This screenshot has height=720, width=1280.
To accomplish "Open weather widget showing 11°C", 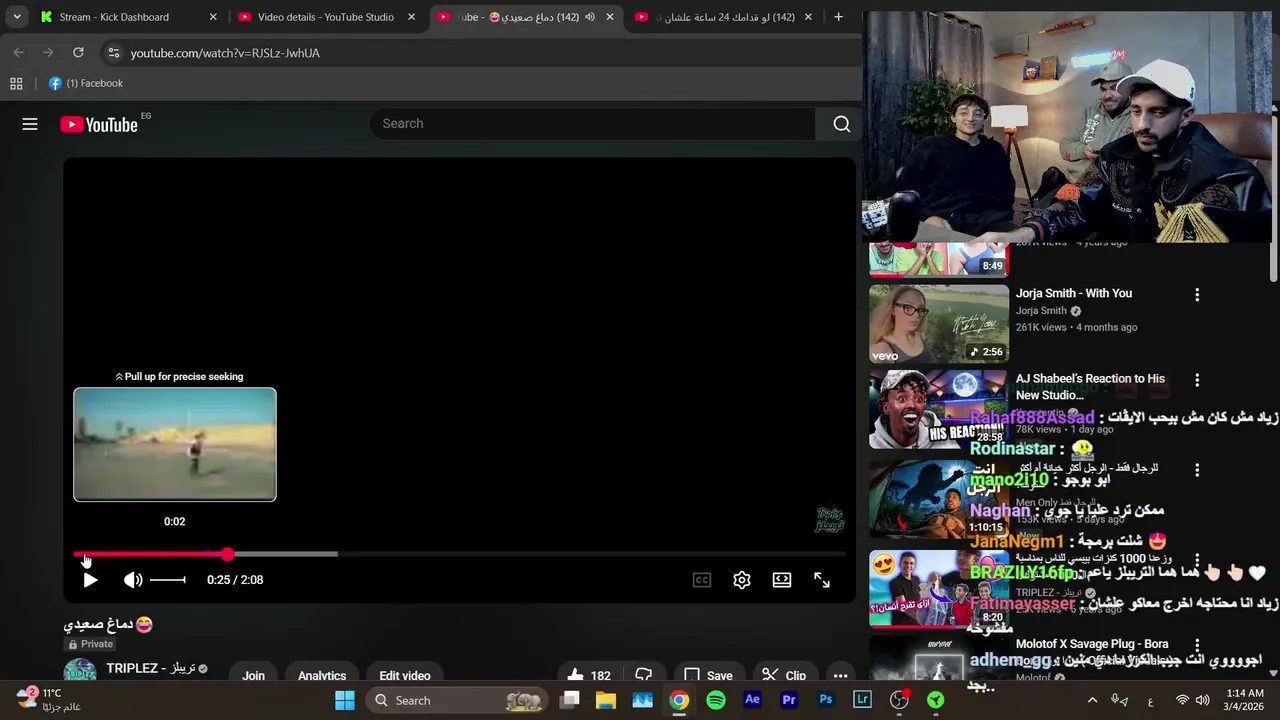I will (48, 700).
